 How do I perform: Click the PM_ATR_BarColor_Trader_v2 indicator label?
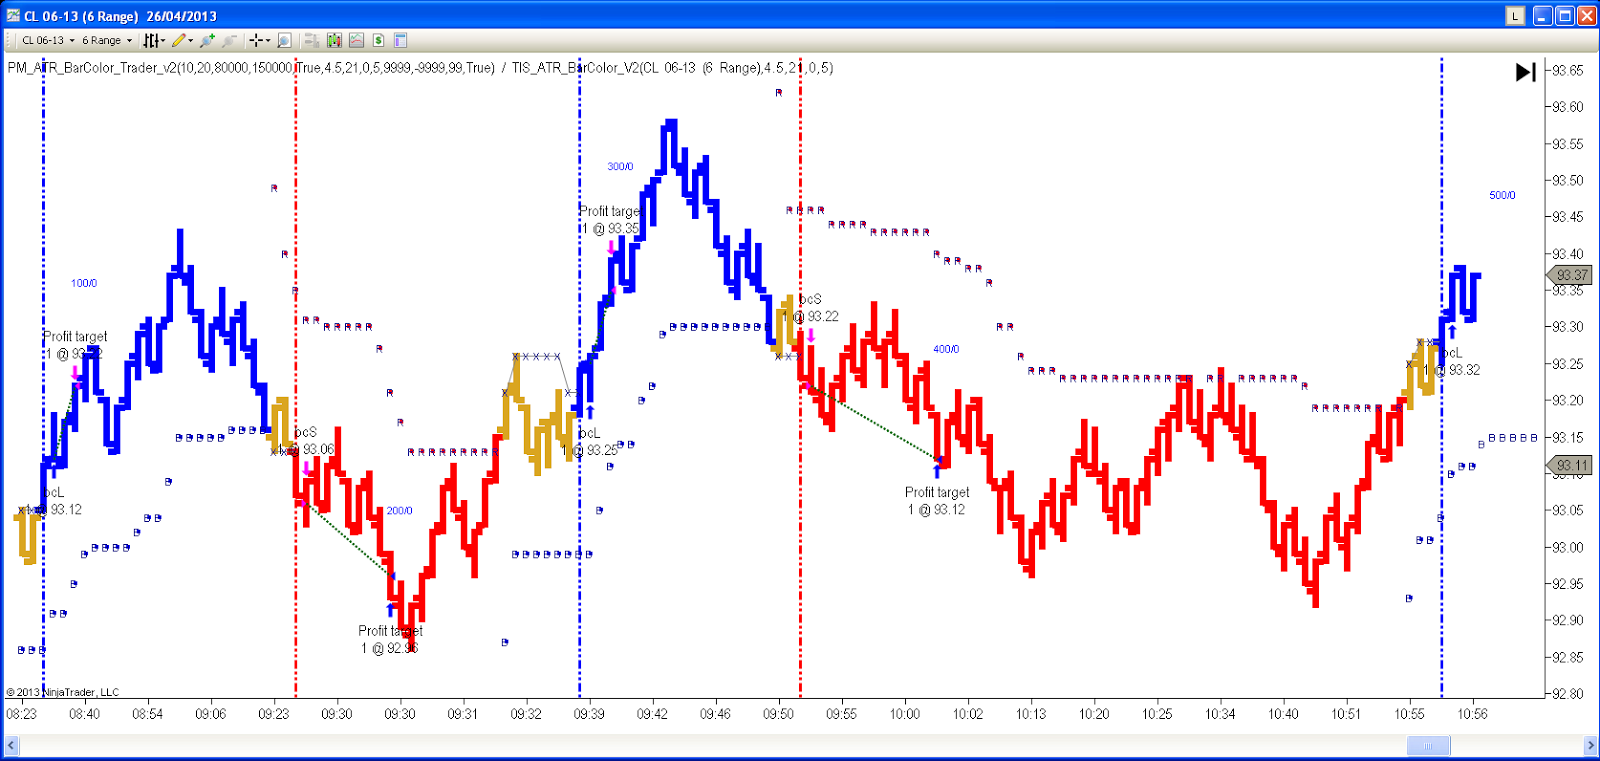click(251, 68)
